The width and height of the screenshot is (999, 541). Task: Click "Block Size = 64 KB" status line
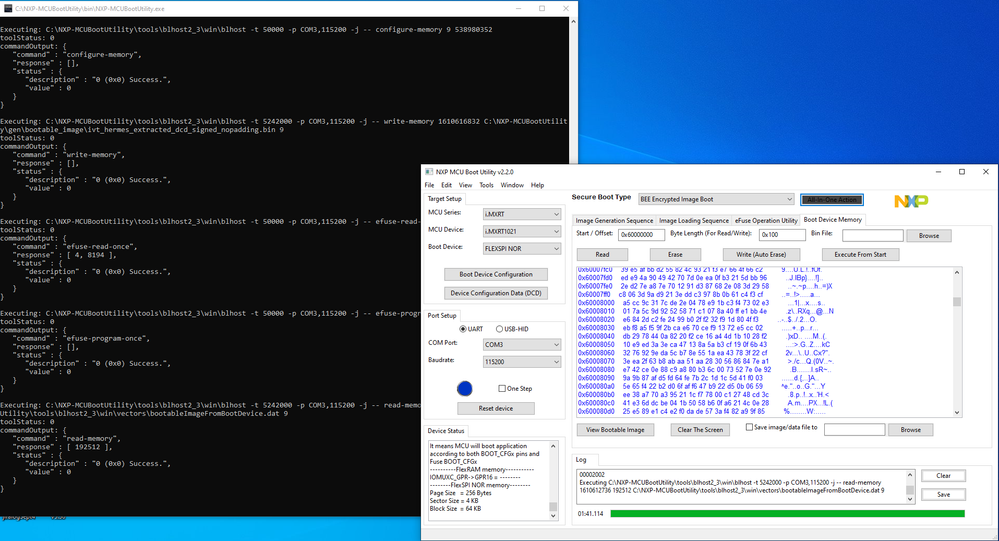point(455,509)
